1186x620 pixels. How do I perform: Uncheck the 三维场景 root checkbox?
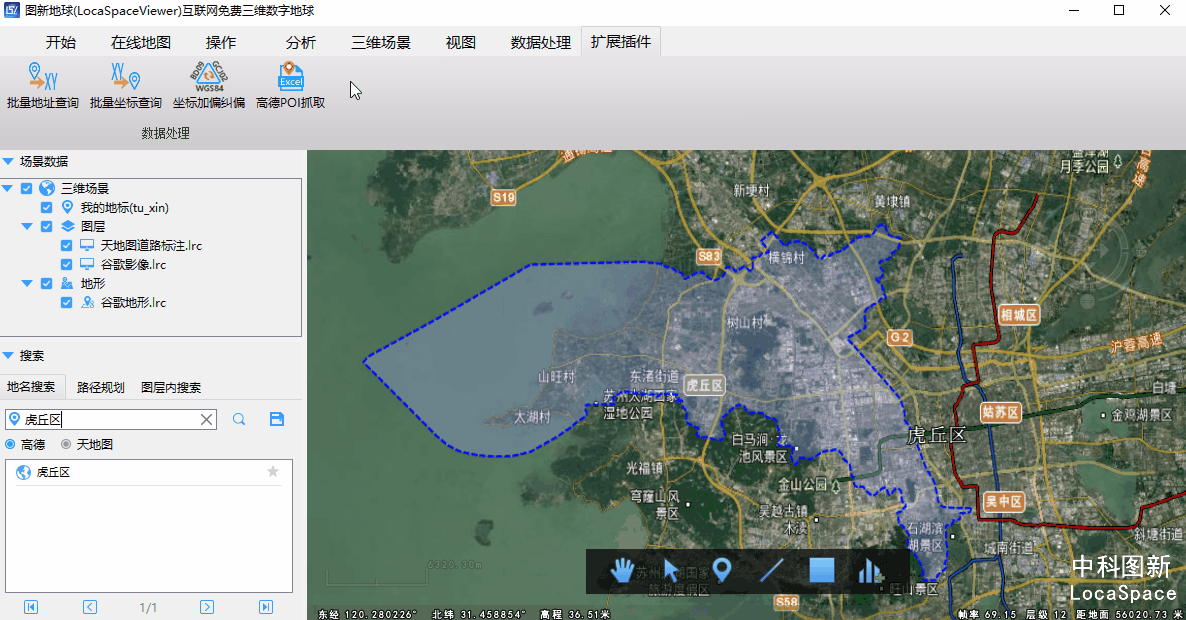click(x=26, y=188)
